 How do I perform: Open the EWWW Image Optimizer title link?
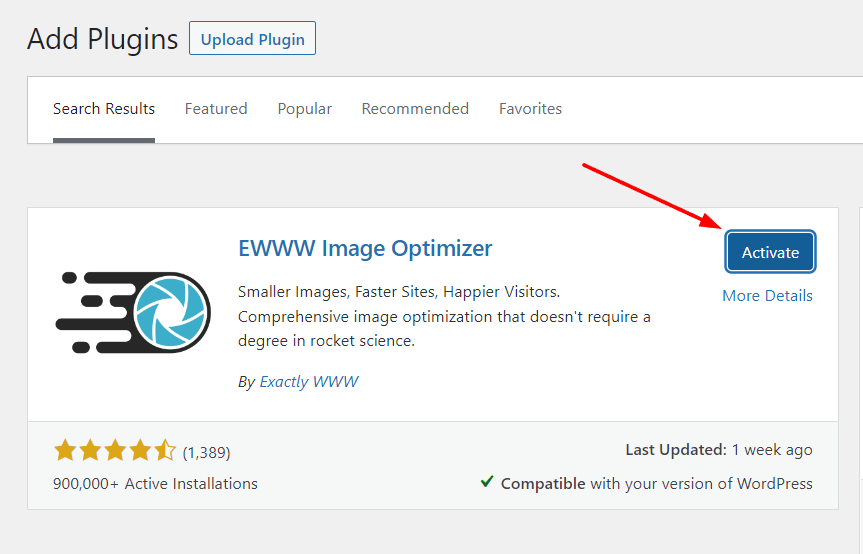[x=365, y=248]
